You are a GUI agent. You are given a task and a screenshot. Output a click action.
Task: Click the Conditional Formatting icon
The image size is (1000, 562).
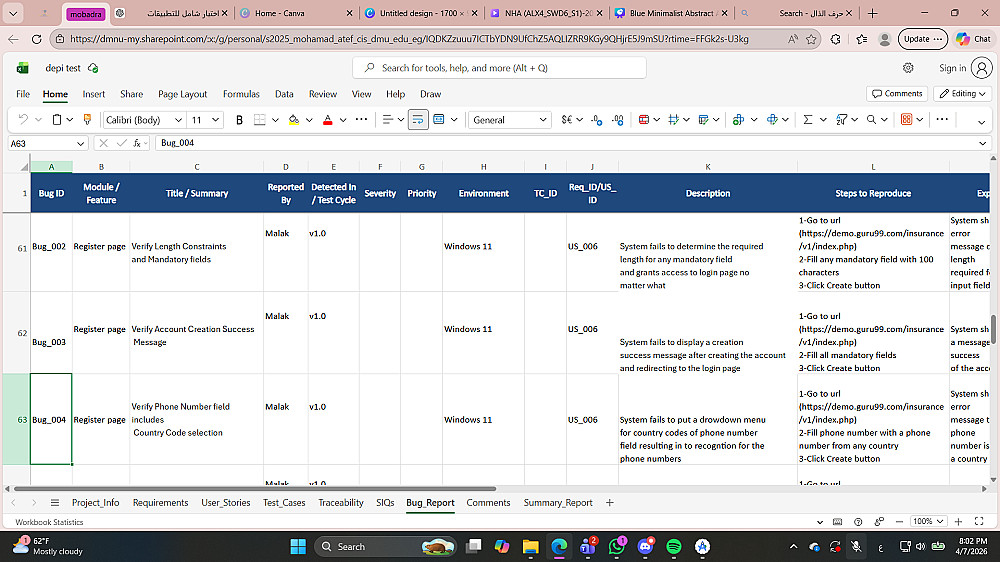(x=643, y=119)
